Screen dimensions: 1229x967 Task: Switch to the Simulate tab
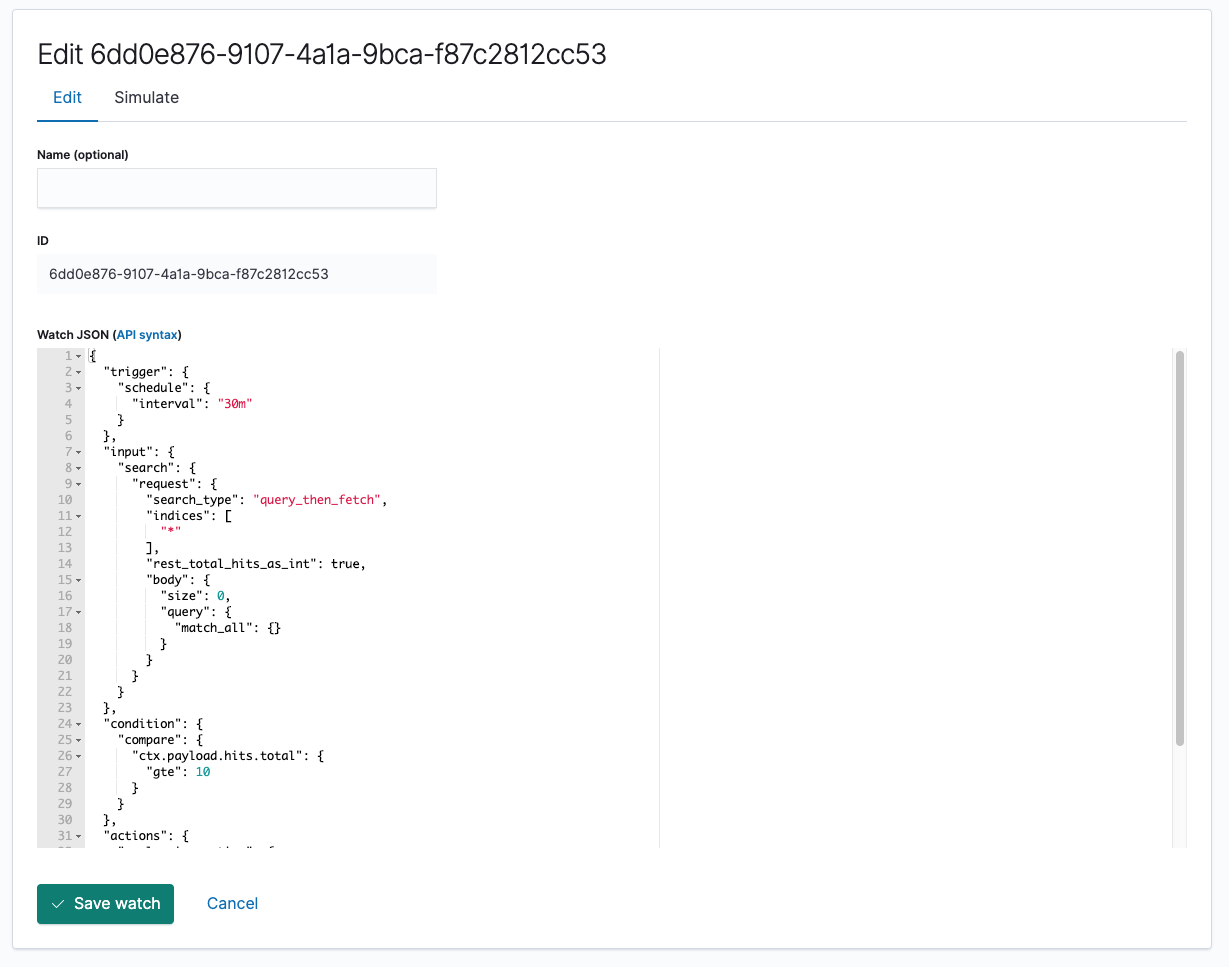[x=146, y=98]
